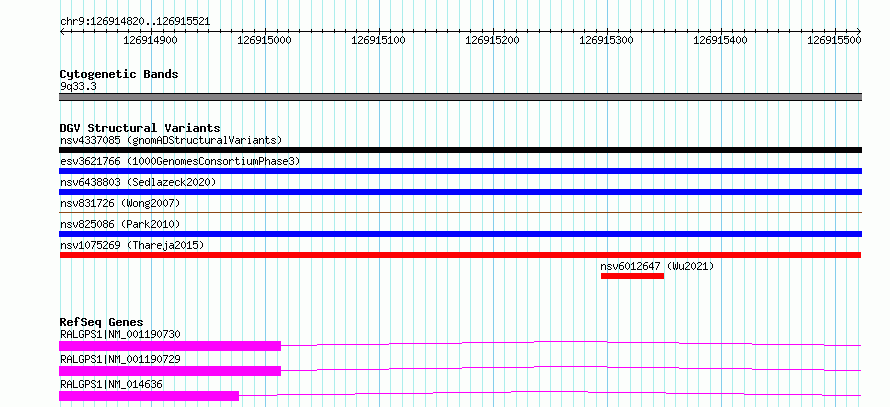Open variant nsv825086 (Park2010) label
Viewport: 890px width, 407px height.
click(120, 224)
